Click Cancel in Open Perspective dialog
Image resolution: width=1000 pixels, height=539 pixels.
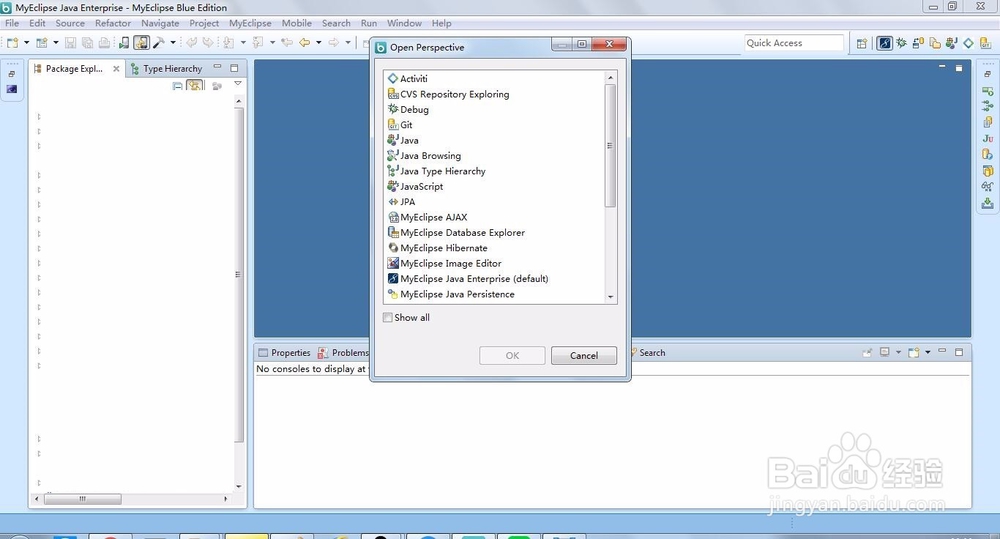(584, 355)
